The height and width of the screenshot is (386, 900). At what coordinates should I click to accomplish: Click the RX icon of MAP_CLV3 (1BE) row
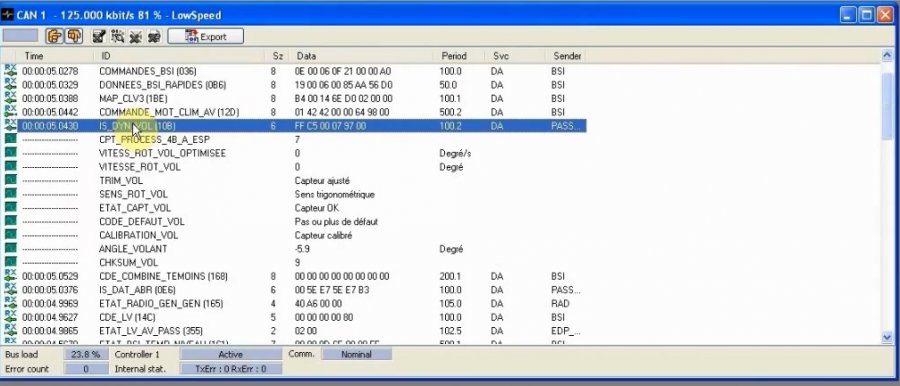pos(10,98)
